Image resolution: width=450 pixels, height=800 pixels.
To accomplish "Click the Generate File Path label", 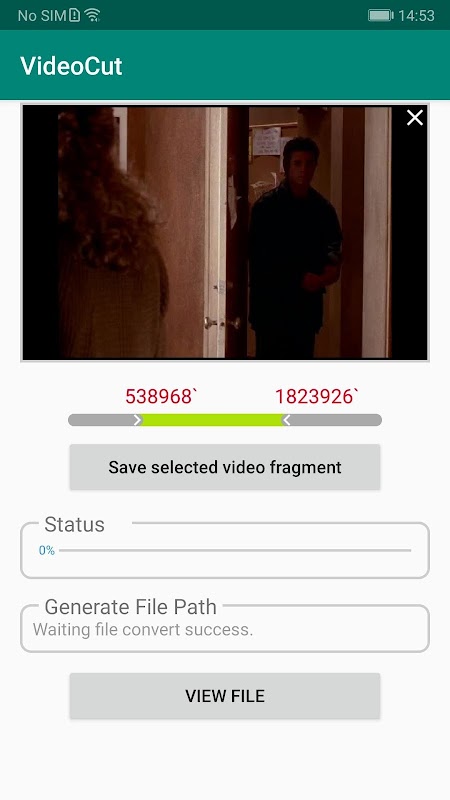I will tap(131, 607).
